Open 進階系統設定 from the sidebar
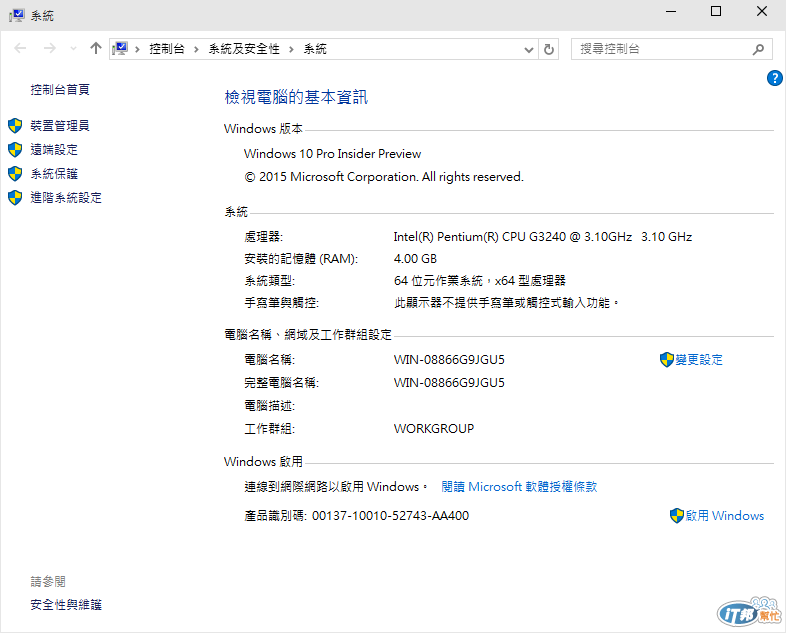The width and height of the screenshot is (786, 633). pos(66,197)
